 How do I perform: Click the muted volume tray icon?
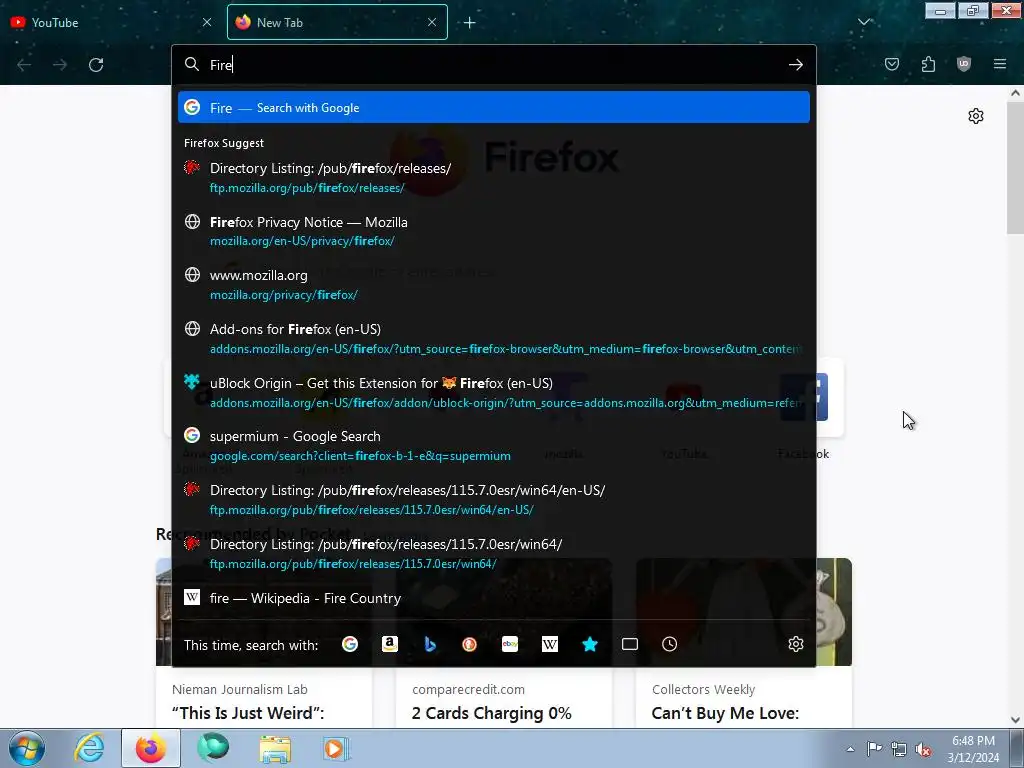(923, 749)
